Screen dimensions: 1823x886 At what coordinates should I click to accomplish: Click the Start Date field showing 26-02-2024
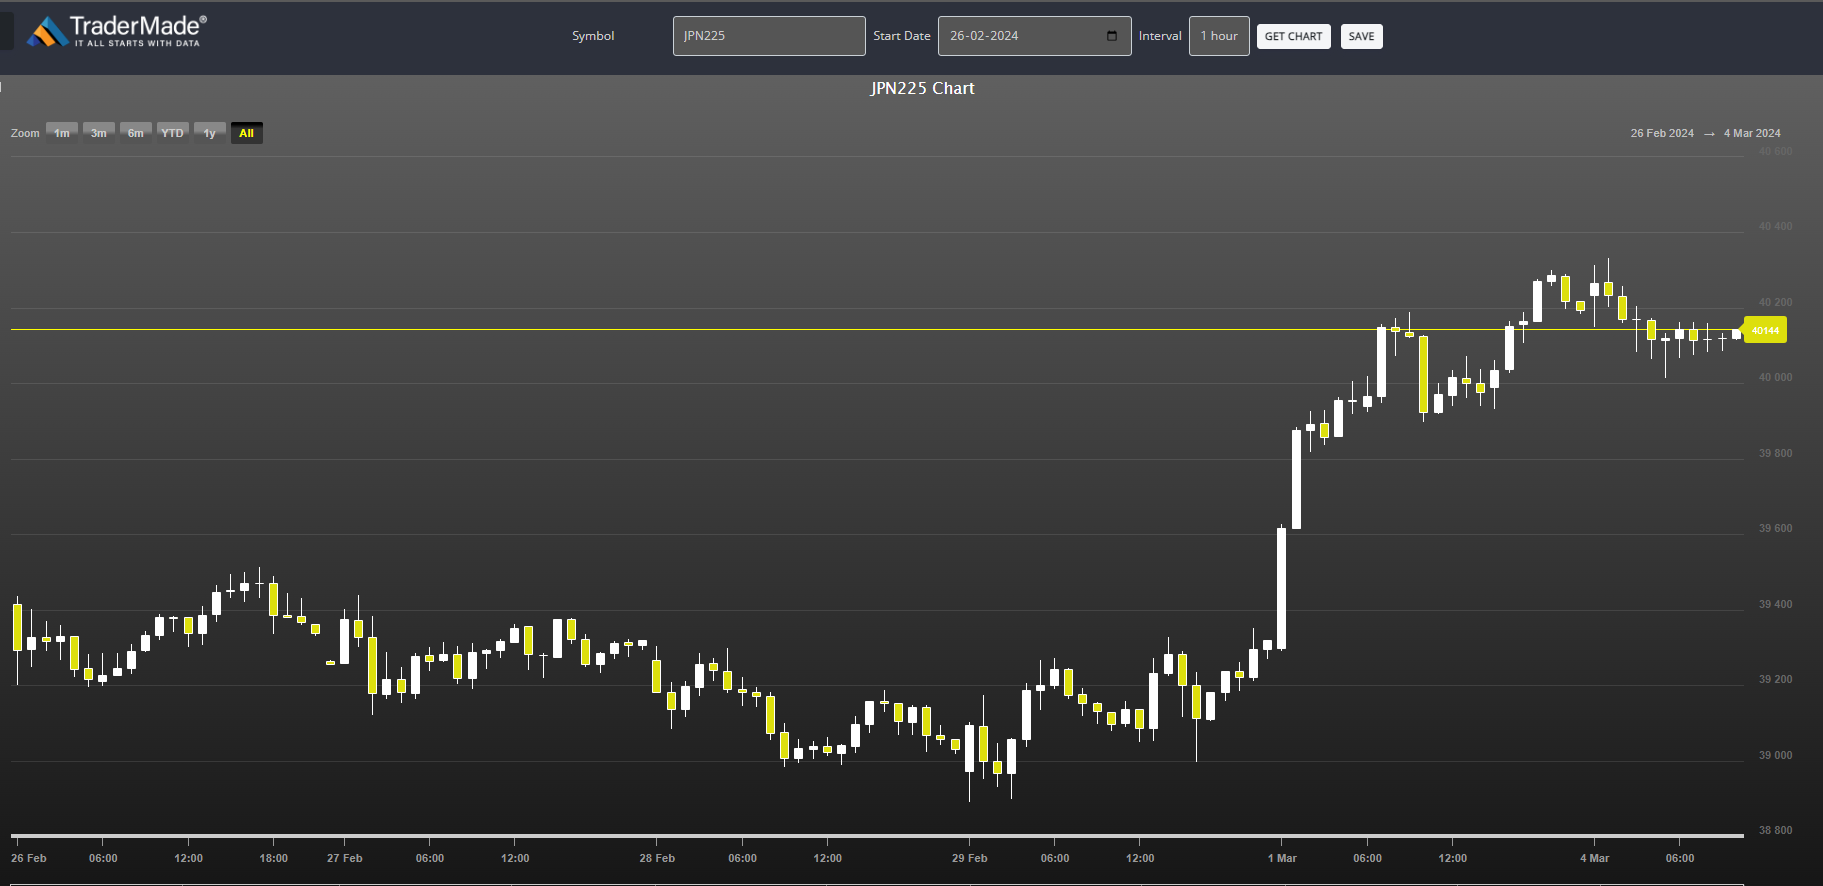point(1034,36)
